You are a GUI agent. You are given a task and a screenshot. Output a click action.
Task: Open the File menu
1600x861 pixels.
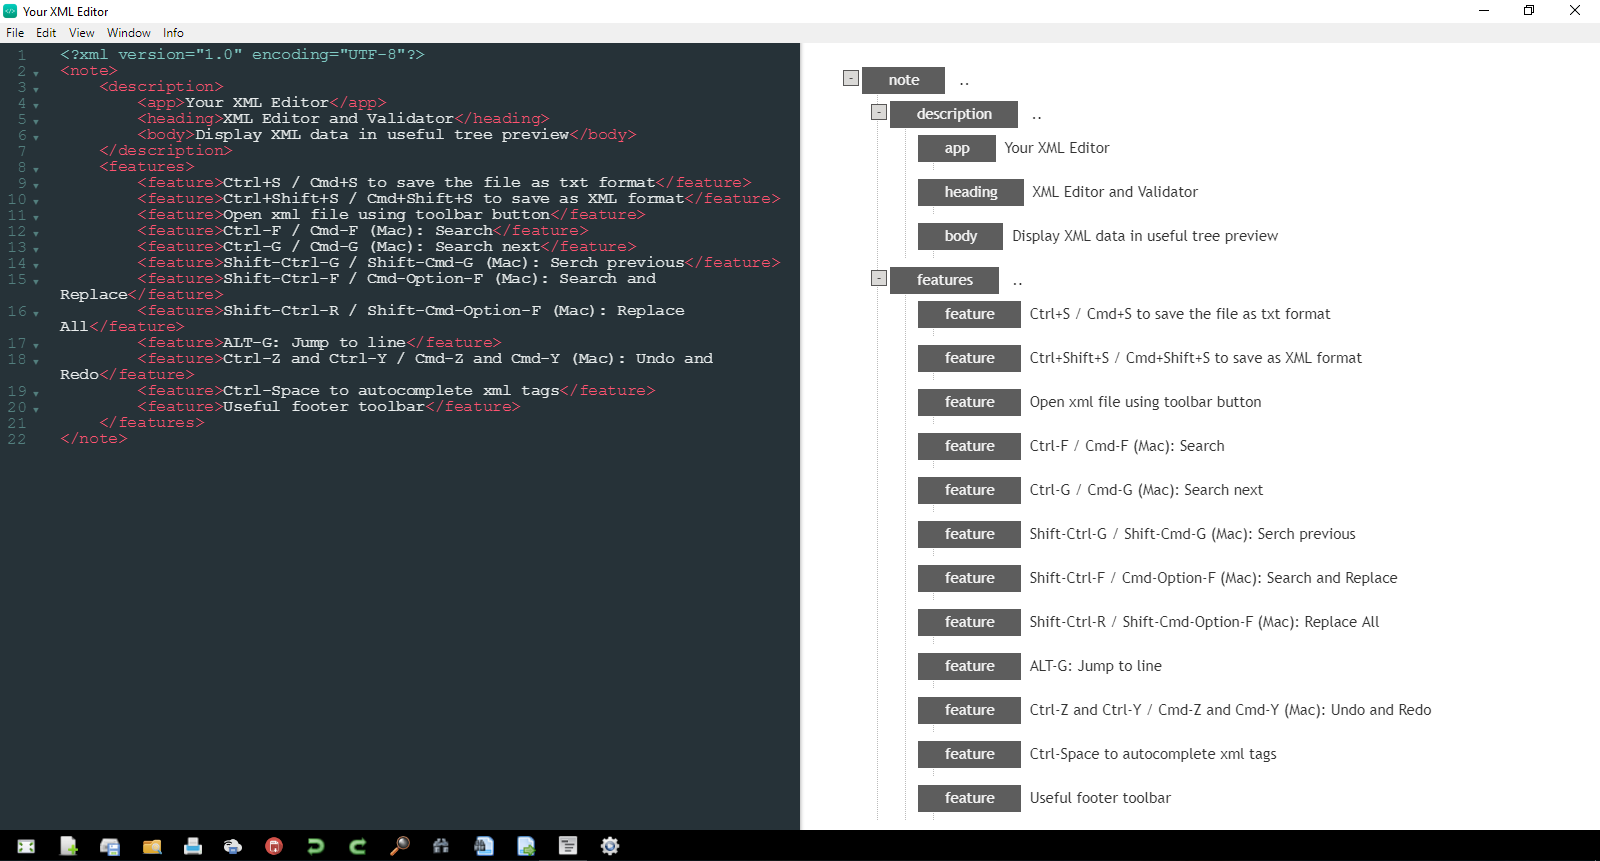[15, 33]
